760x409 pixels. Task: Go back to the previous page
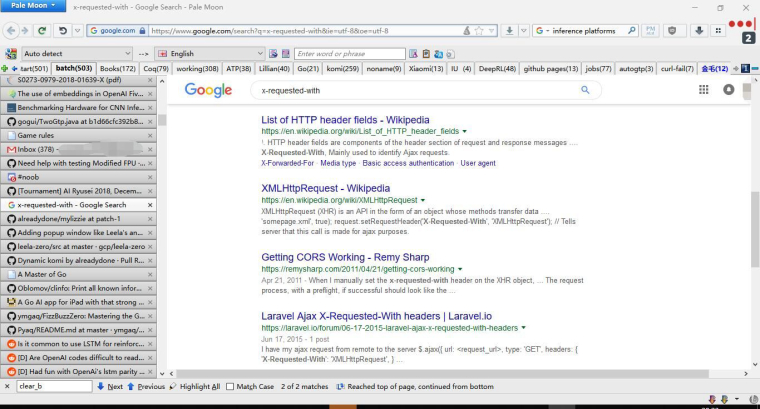coord(11,31)
